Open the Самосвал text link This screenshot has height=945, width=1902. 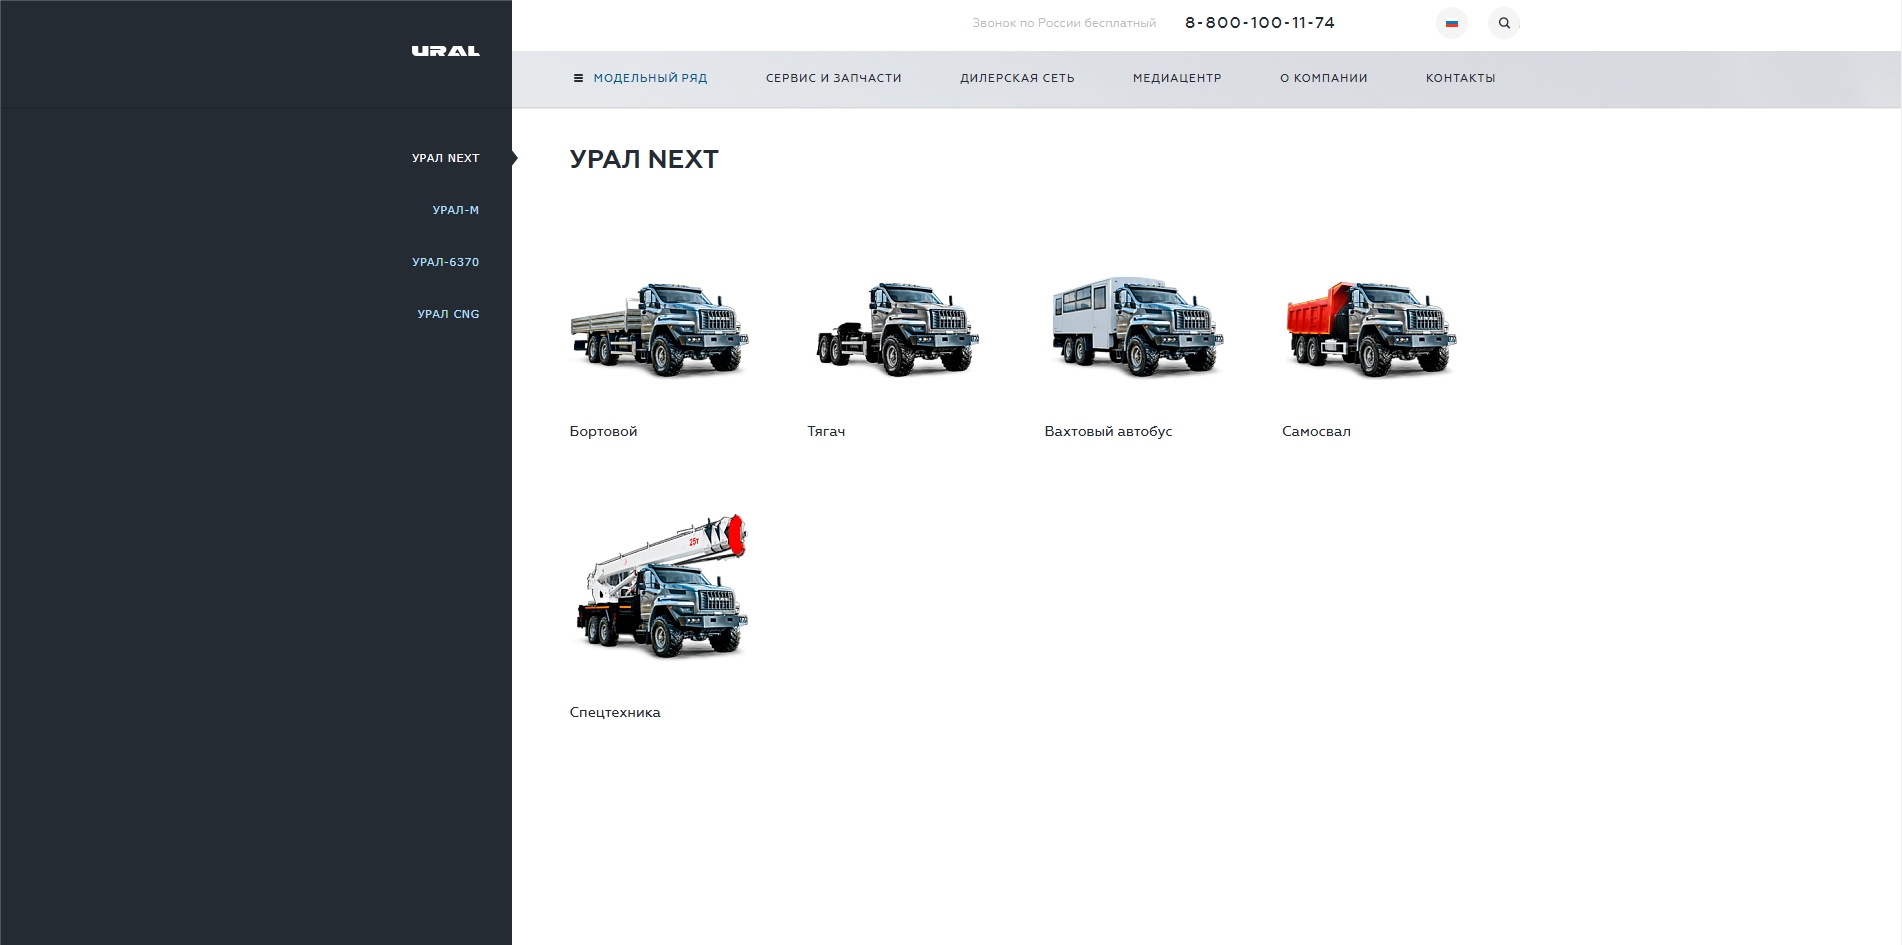[x=1316, y=432]
